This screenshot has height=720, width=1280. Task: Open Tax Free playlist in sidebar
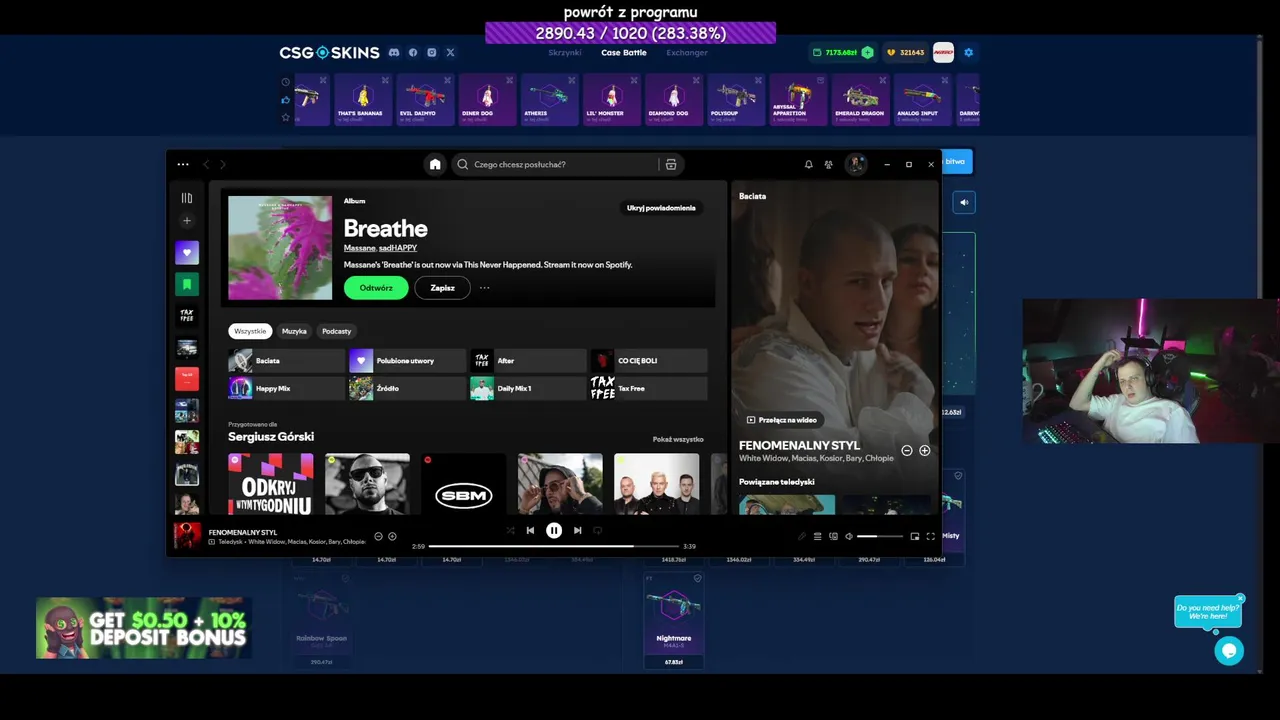187,315
